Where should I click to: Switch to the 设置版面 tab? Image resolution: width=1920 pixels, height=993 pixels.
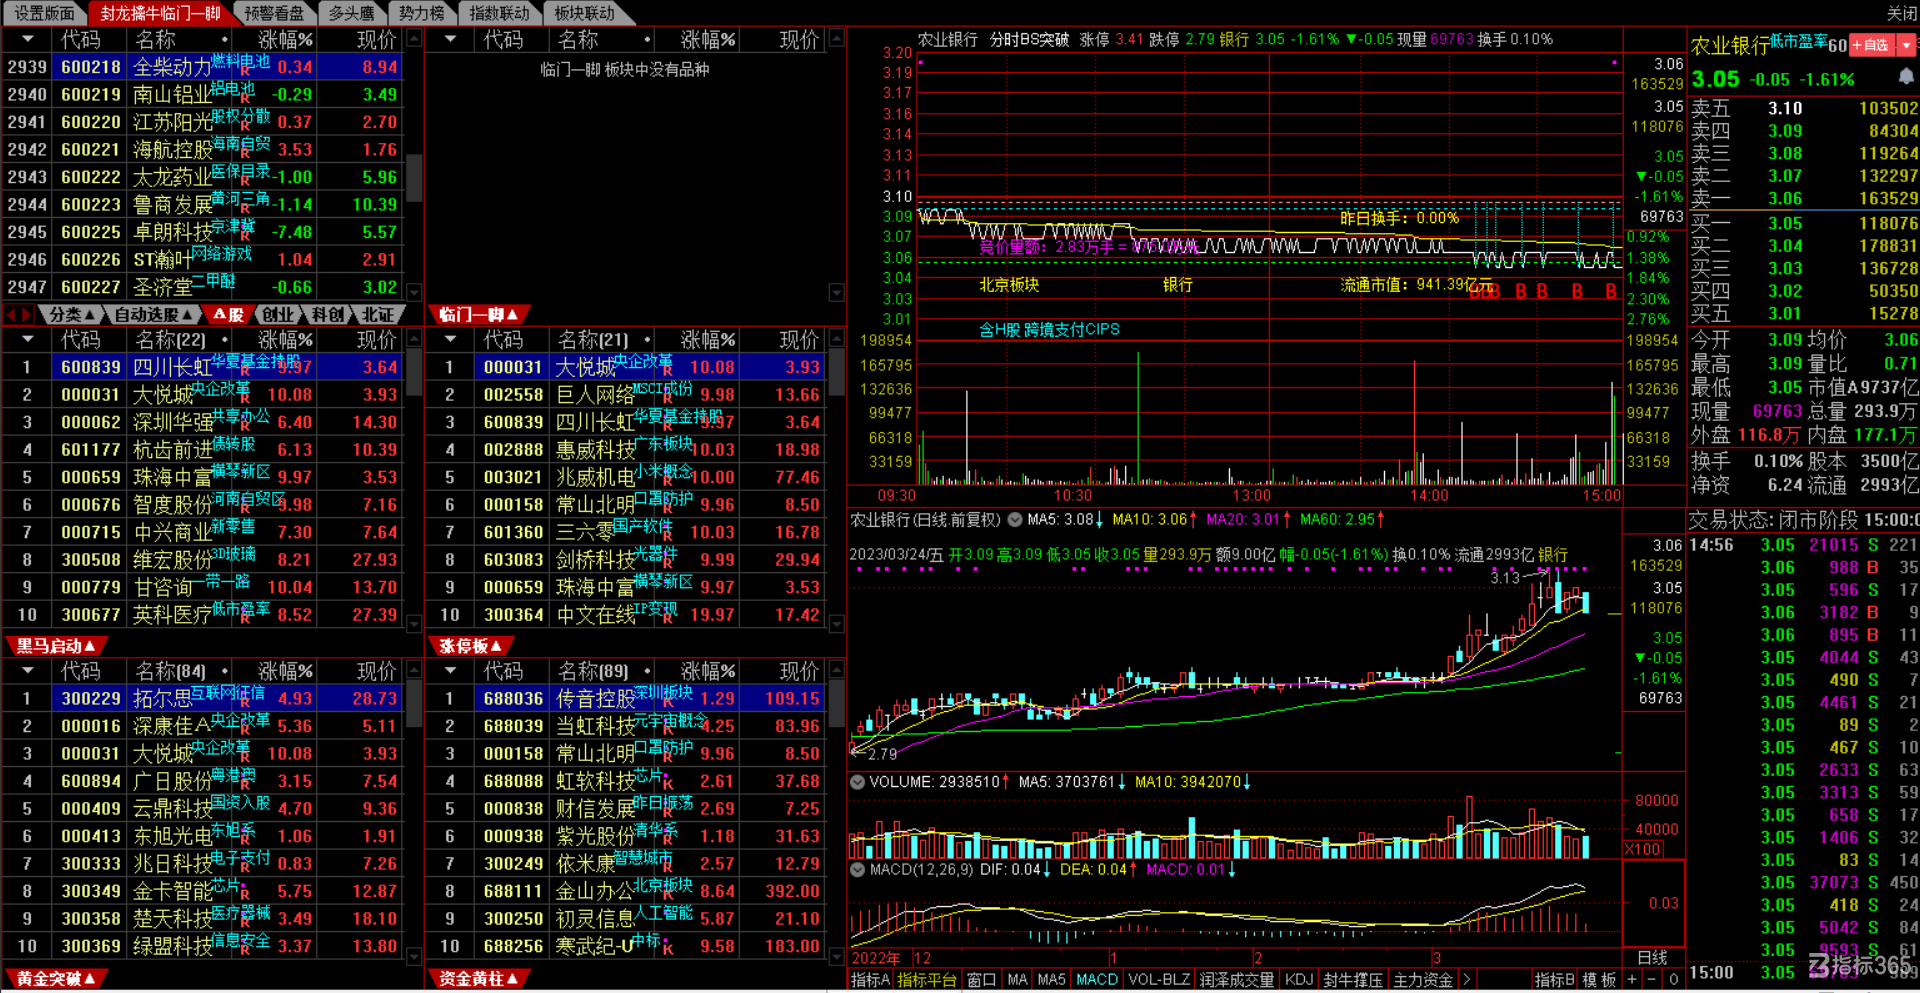[x=44, y=13]
